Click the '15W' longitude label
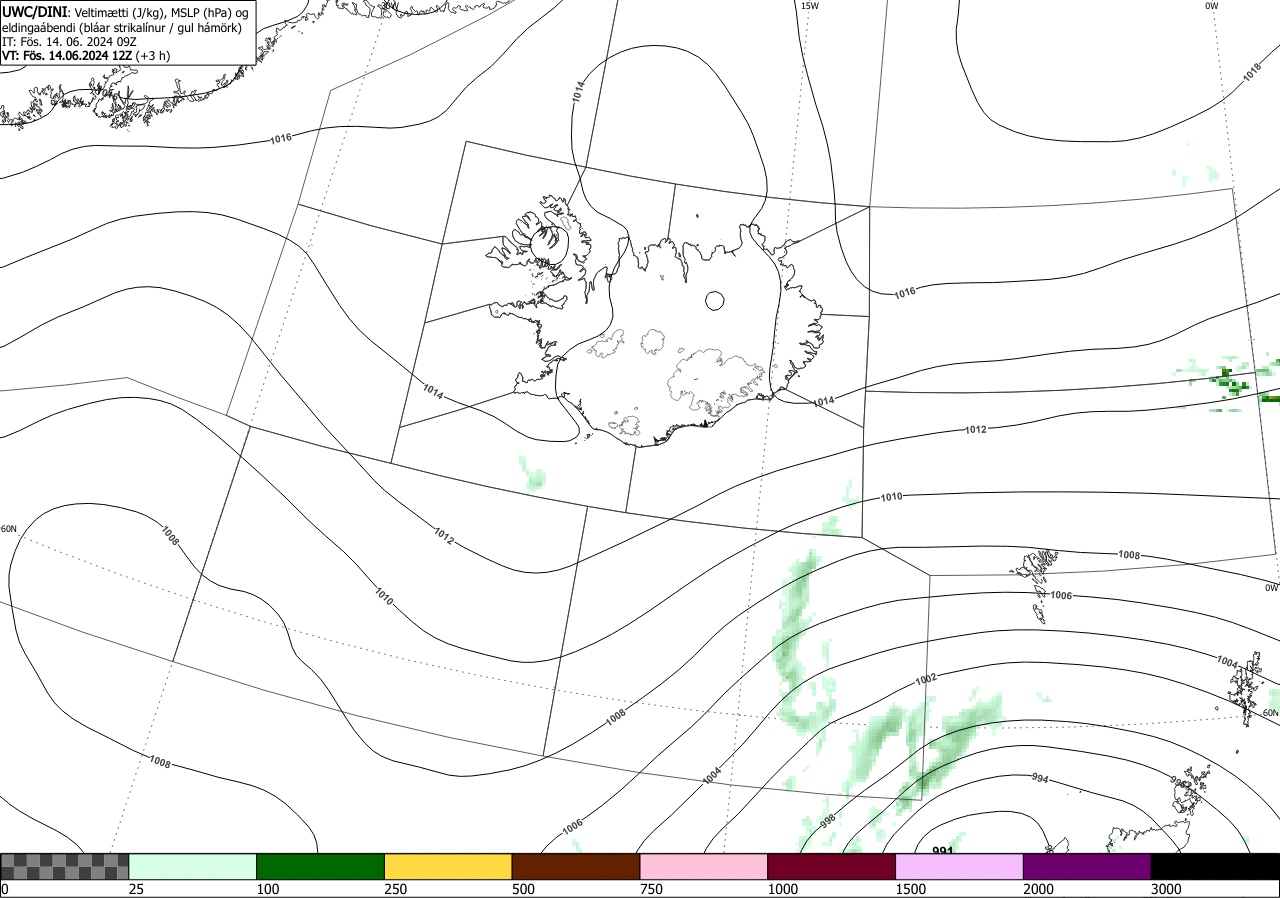This screenshot has width=1280, height=898. 809,6
